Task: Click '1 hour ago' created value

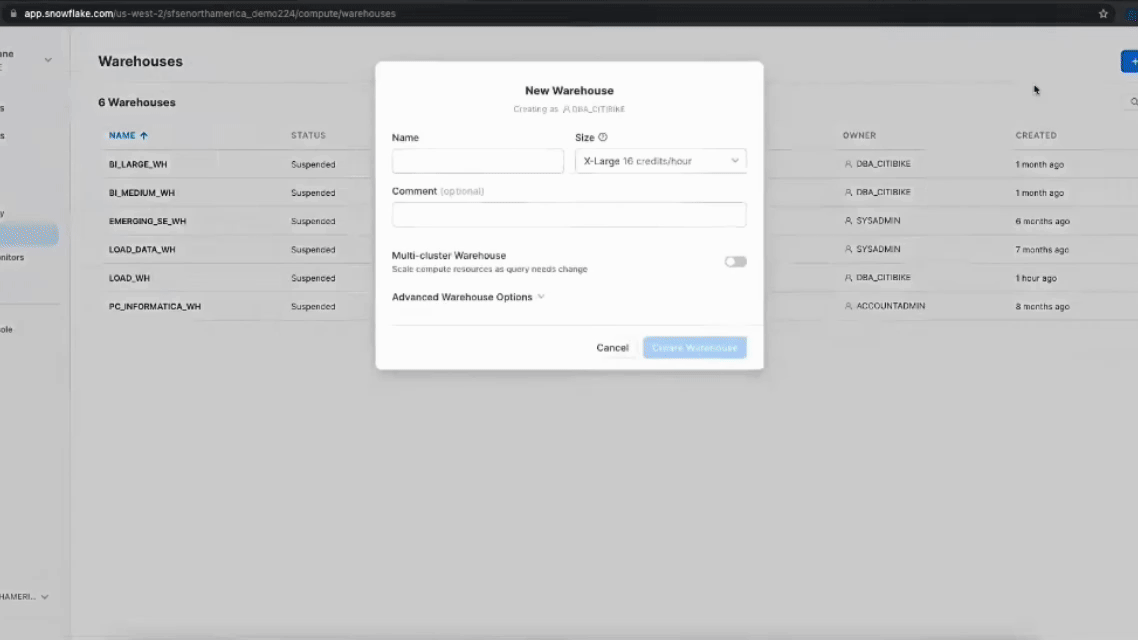Action: coord(1036,278)
